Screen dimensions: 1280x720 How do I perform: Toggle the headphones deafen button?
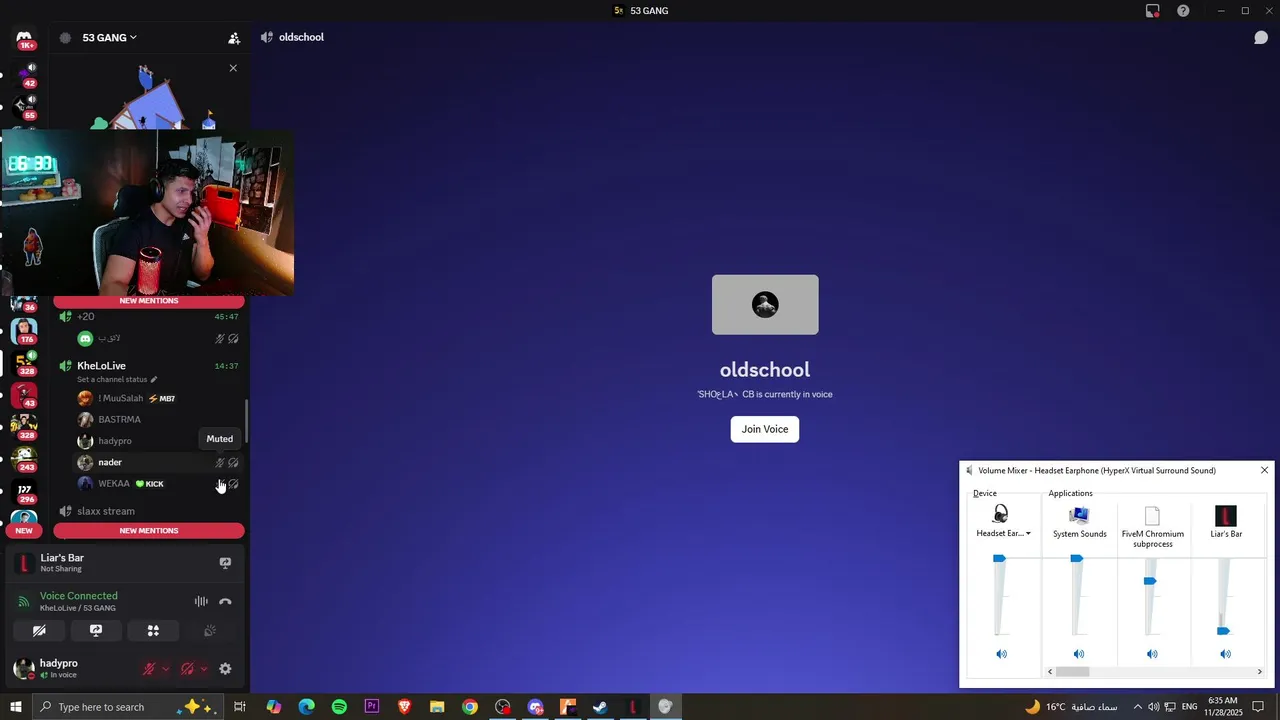click(x=187, y=669)
